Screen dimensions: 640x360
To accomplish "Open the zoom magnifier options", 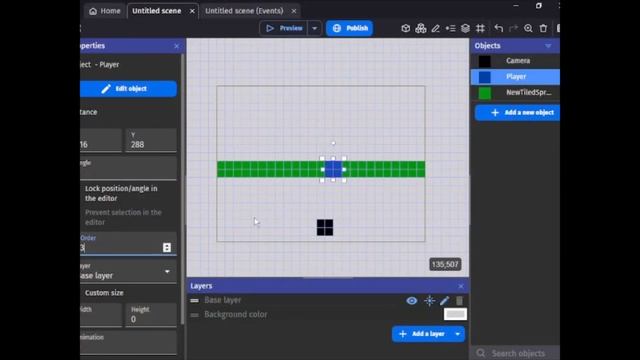I will (528, 28).
